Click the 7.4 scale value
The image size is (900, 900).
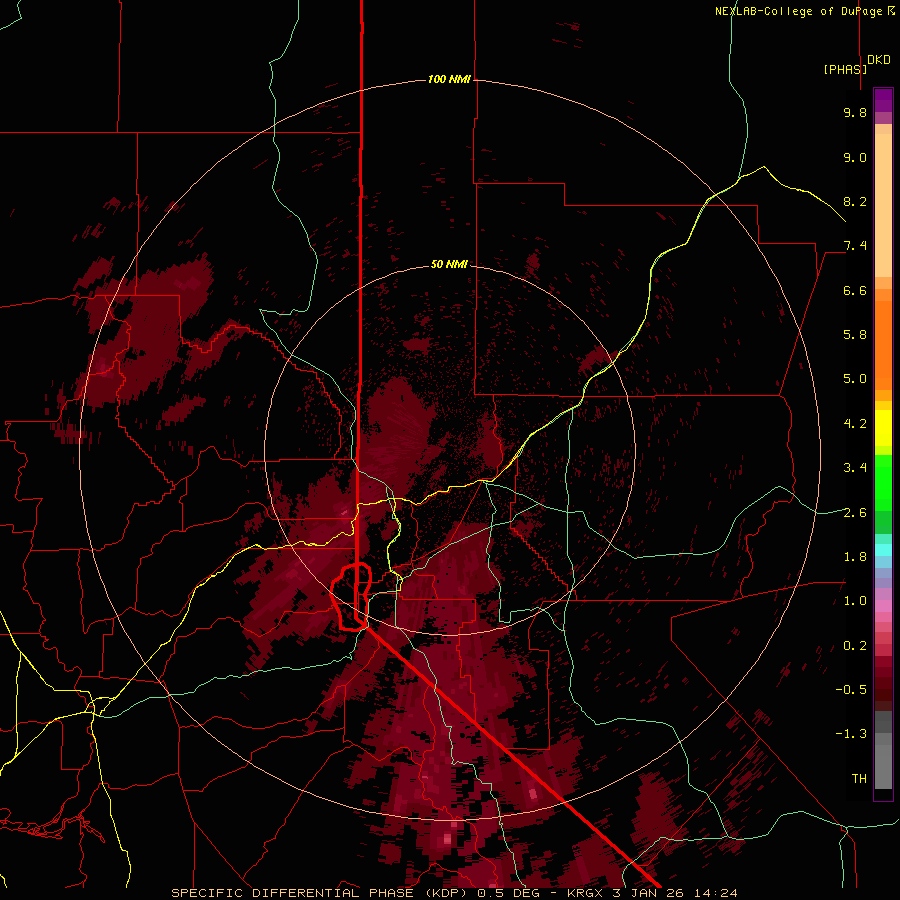coord(855,246)
